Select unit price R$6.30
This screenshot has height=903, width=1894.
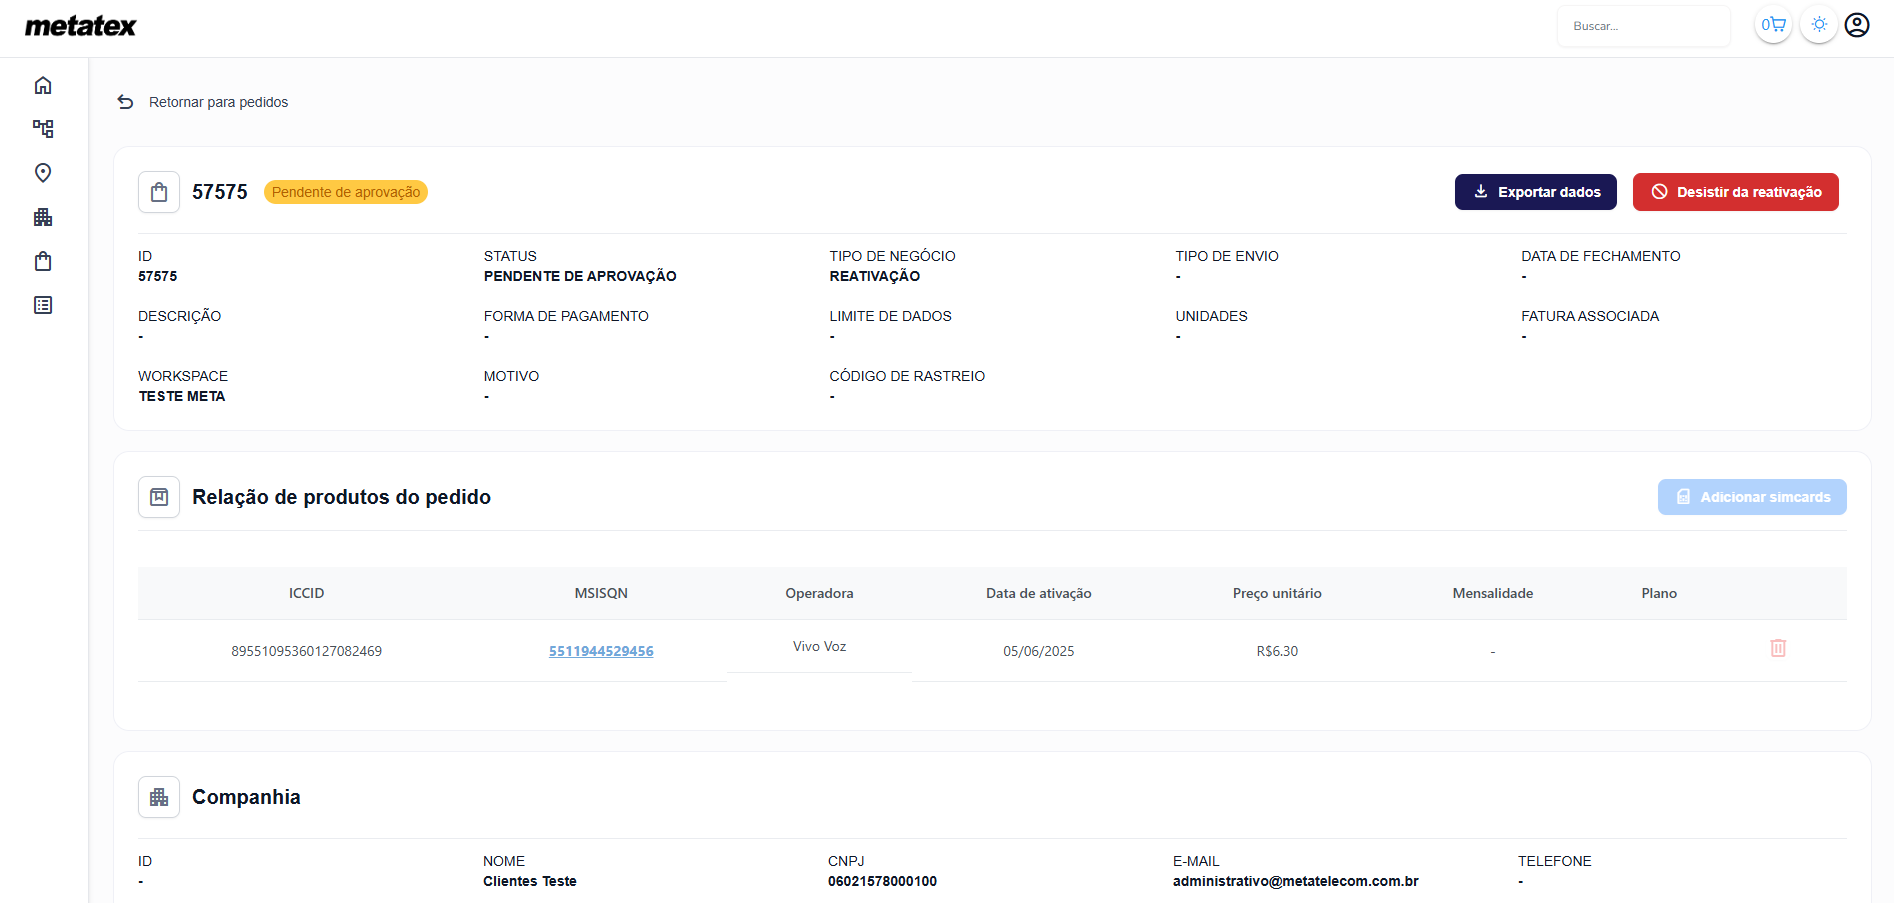pos(1277,651)
